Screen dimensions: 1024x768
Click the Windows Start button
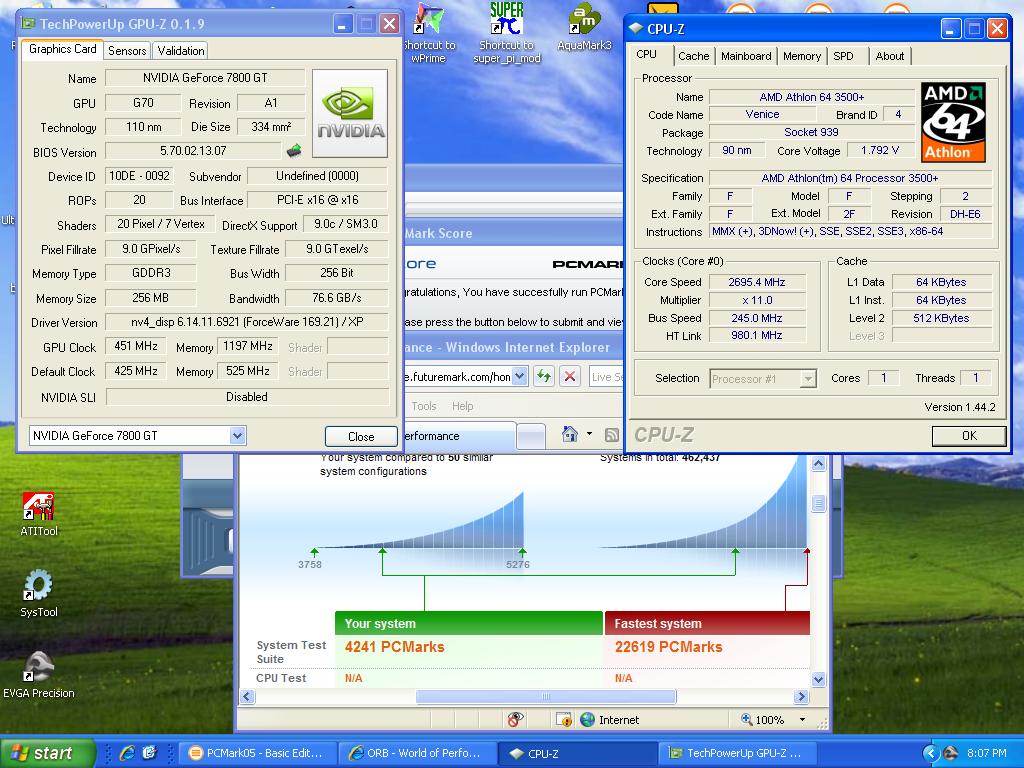[x=48, y=753]
